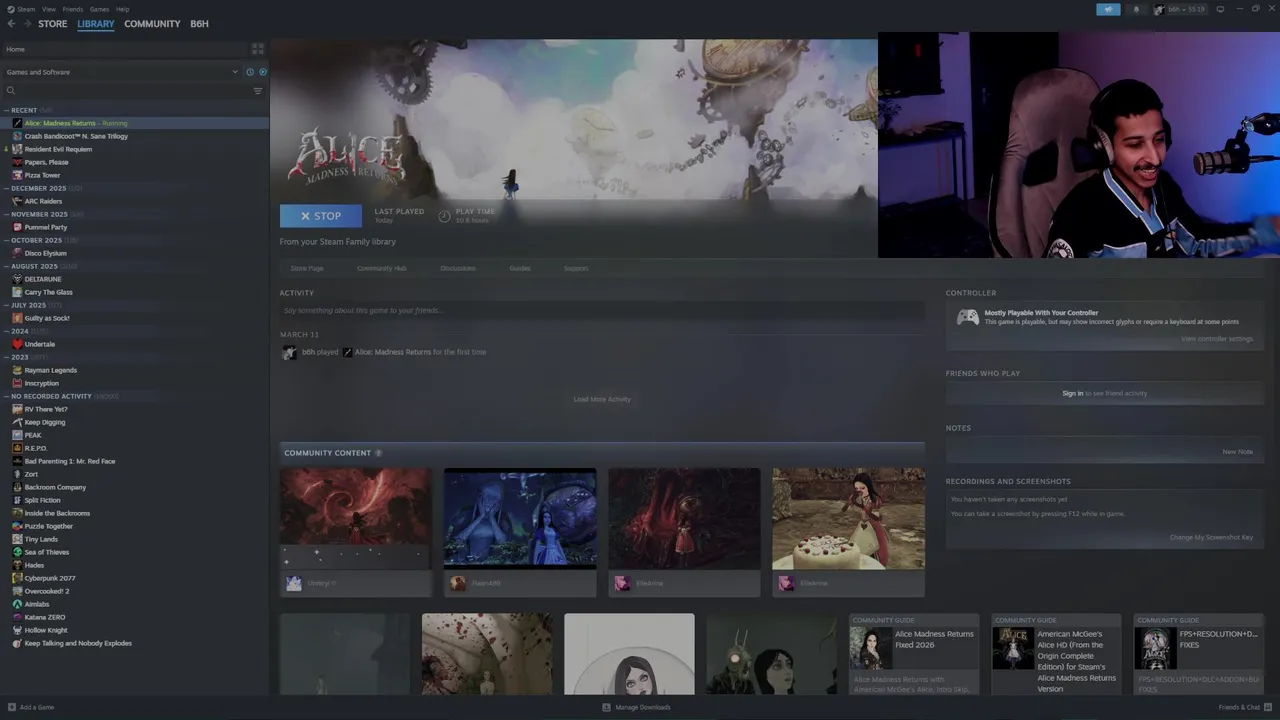Stop the running game
The width and height of the screenshot is (1280, 720).
(321, 216)
